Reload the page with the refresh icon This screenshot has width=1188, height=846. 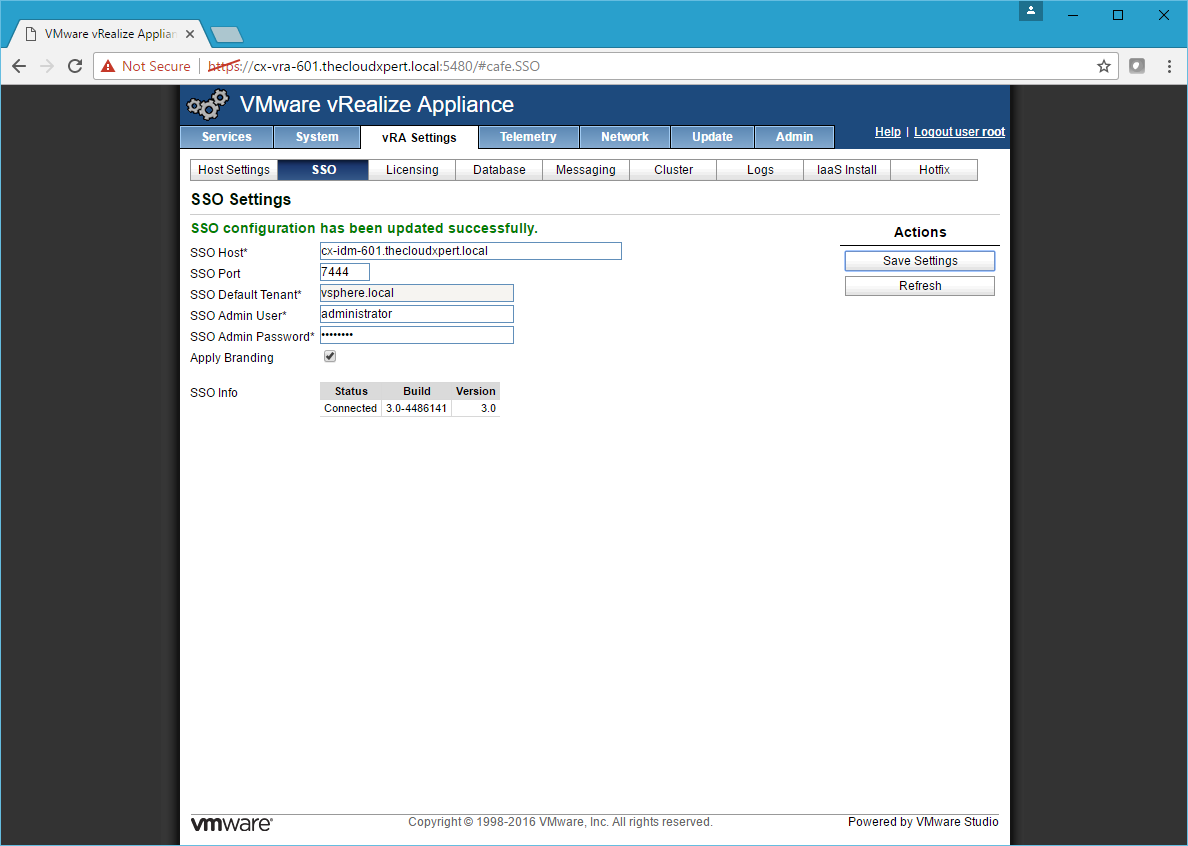(74, 66)
